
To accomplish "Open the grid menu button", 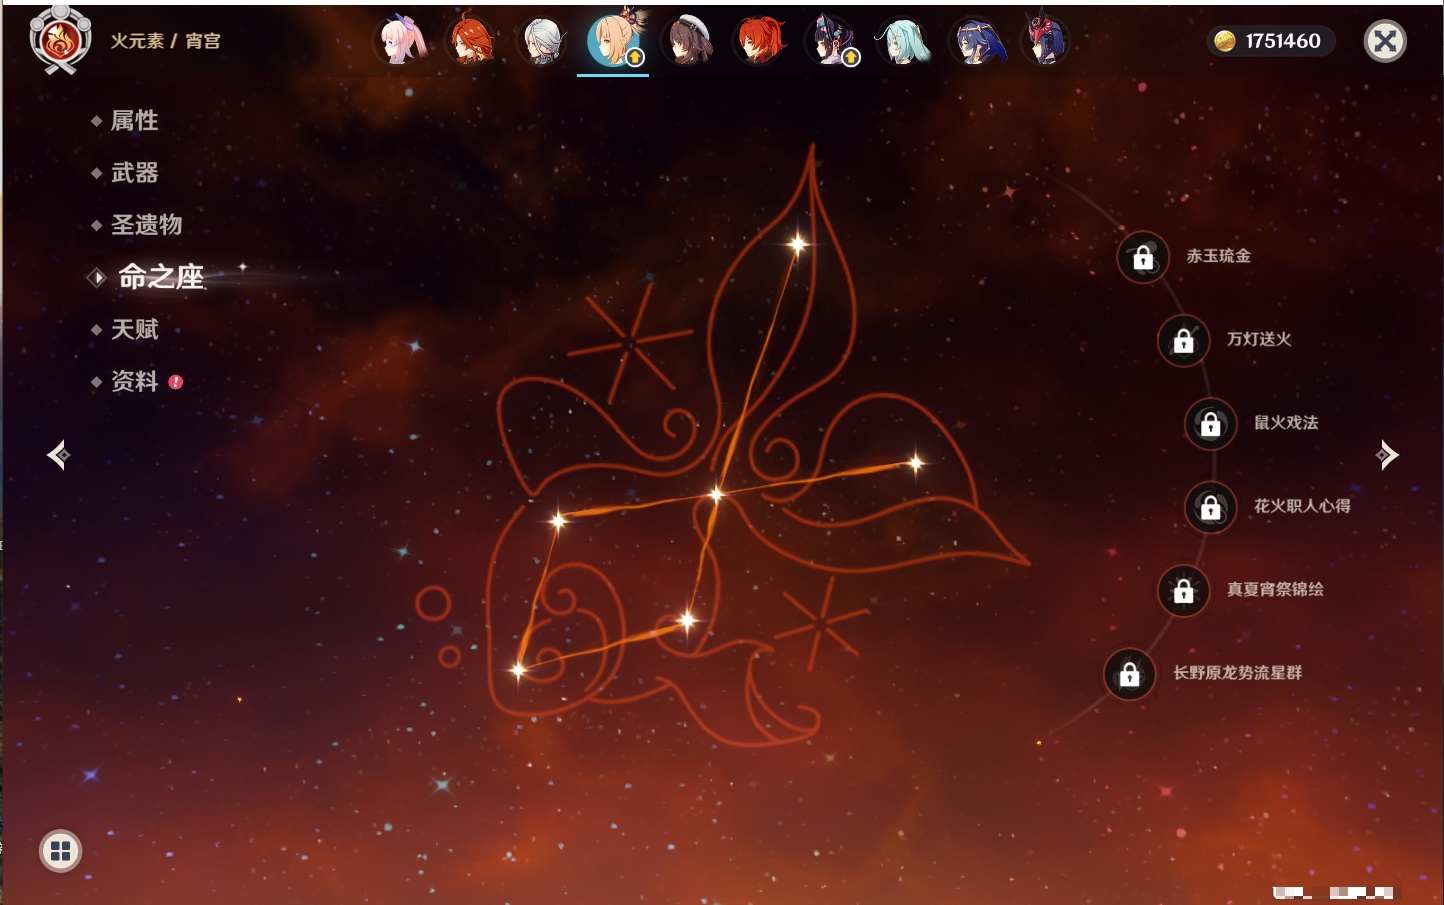I will point(60,851).
